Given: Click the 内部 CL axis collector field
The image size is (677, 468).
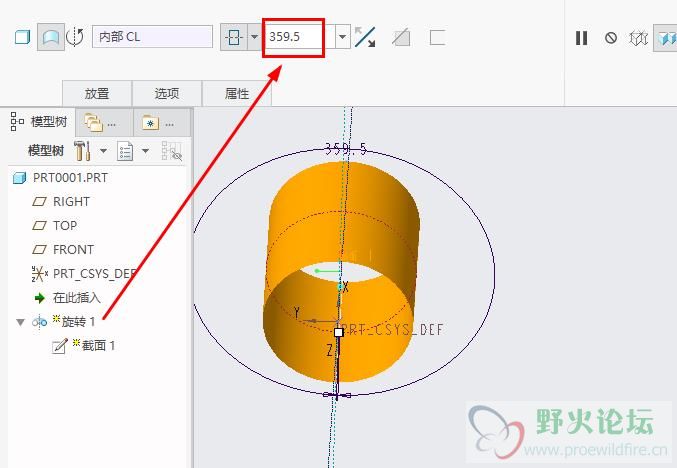Looking at the screenshot, I should click(152, 37).
